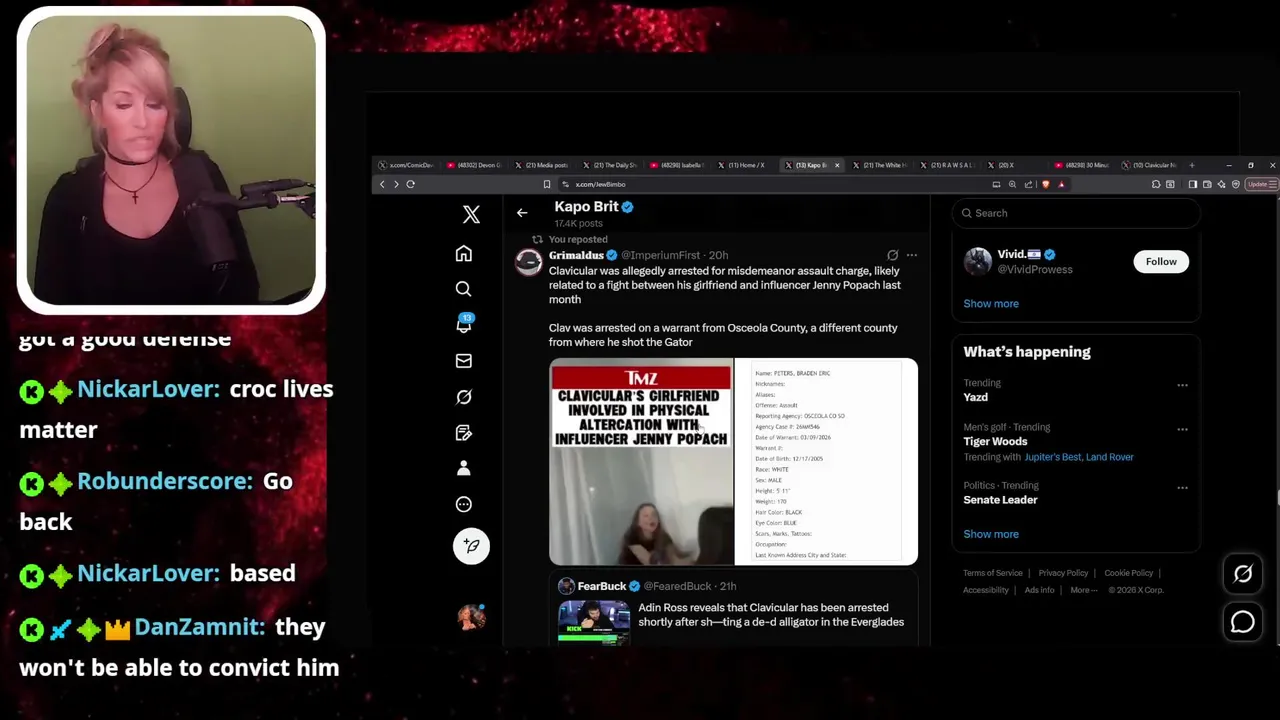This screenshot has width=1280, height=720.
Task: Switch to the x.com/ComicDave browser tab
Action: (x=408, y=165)
